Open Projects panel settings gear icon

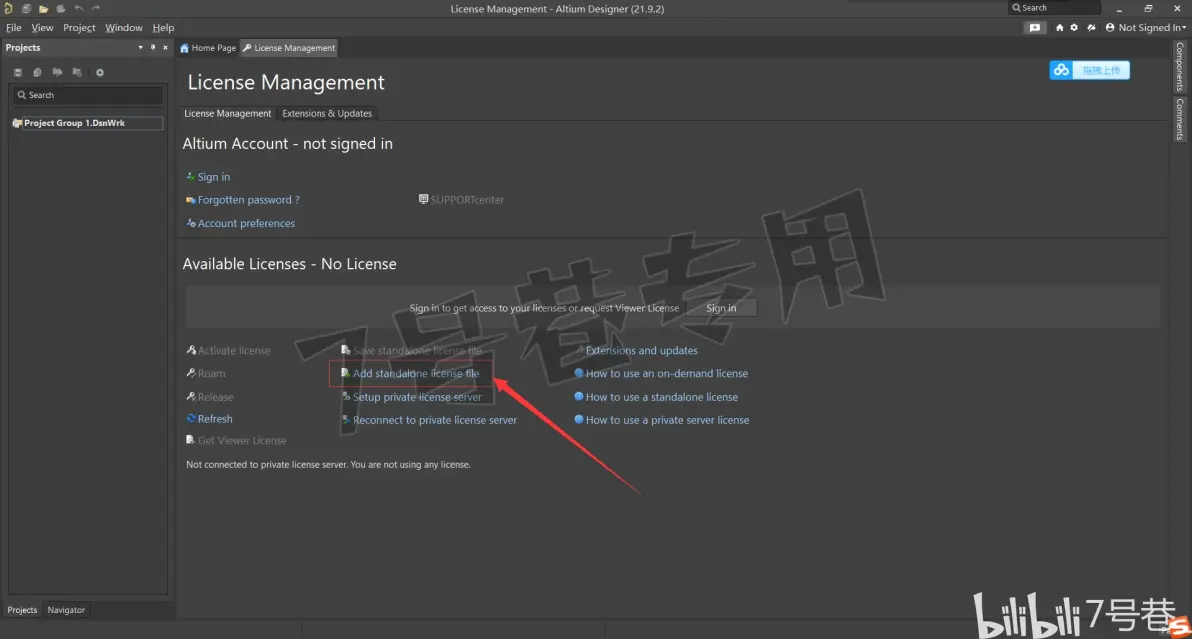(100, 72)
